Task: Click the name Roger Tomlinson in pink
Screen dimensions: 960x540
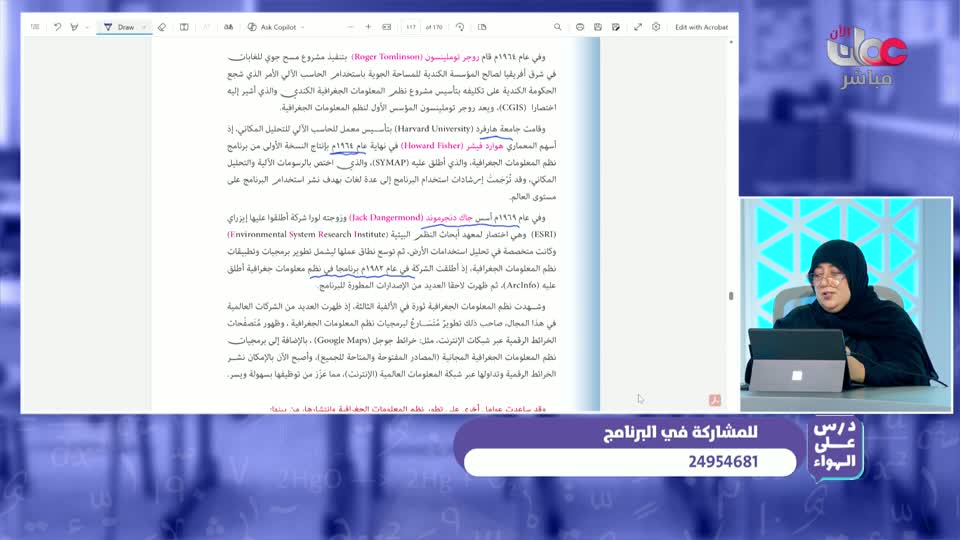Action: pyautogui.click(x=387, y=57)
